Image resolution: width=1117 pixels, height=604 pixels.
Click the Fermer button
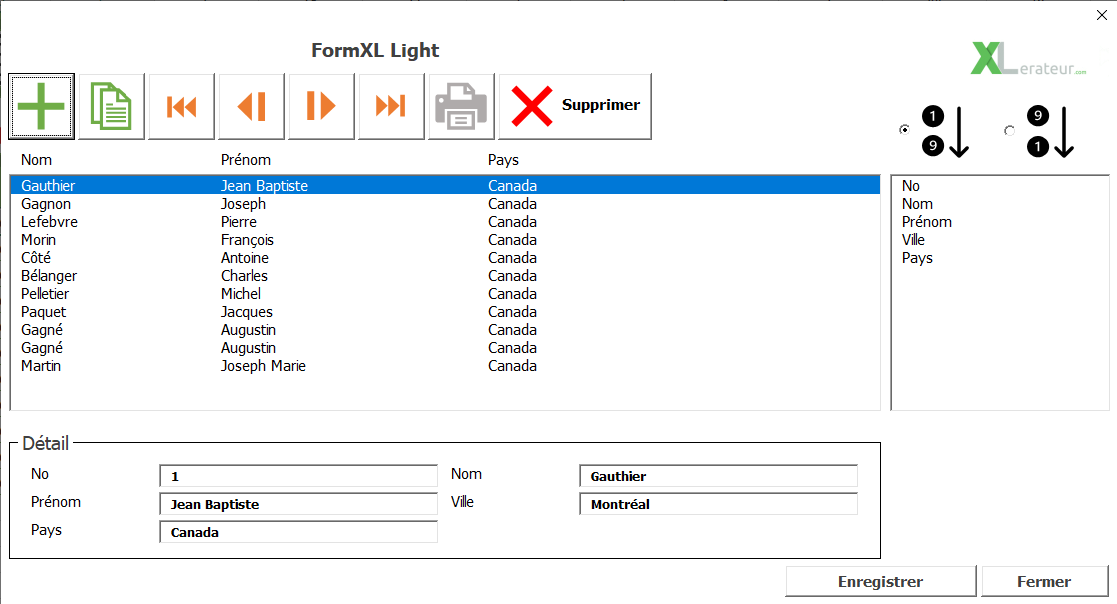click(1044, 581)
